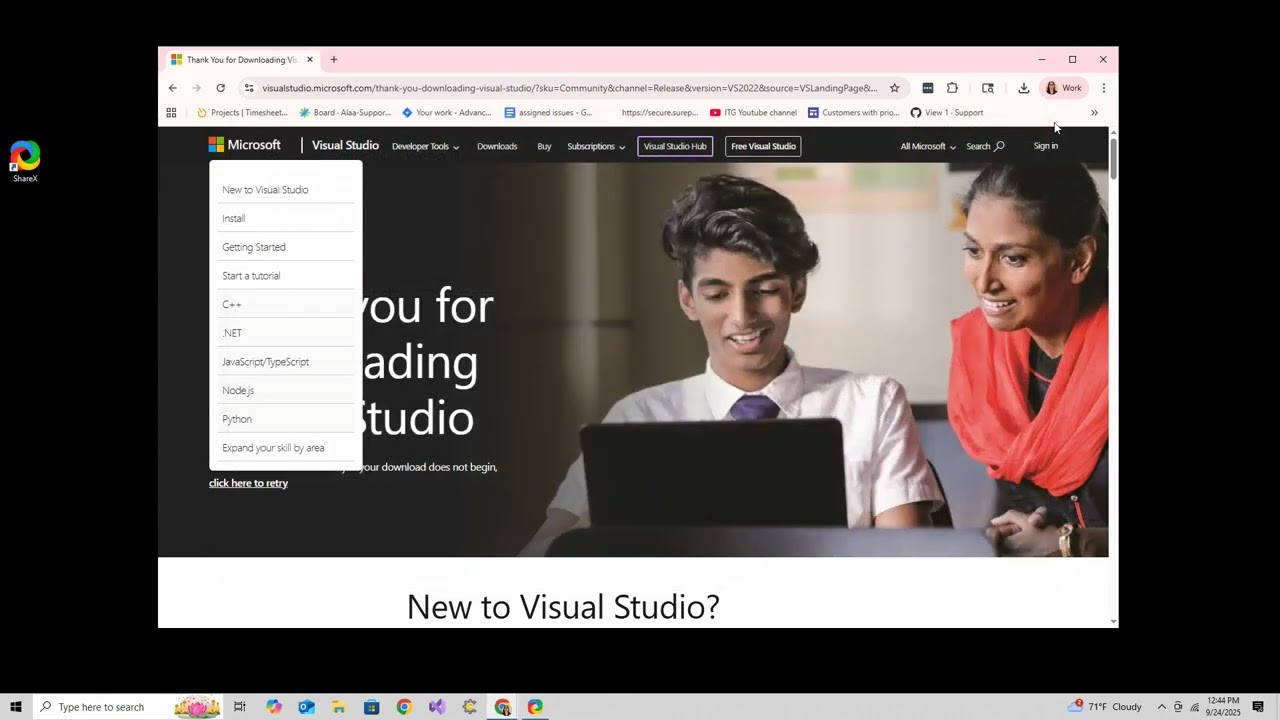Select Python in the dropdown list

click(286, 419)
